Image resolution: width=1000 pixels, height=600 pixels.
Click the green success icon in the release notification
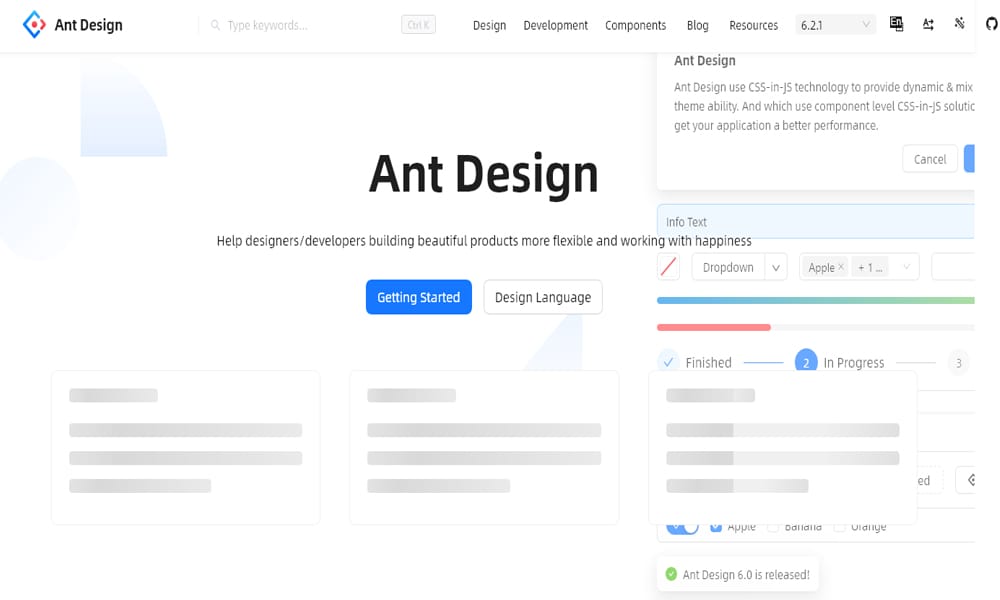pos(669,574)
